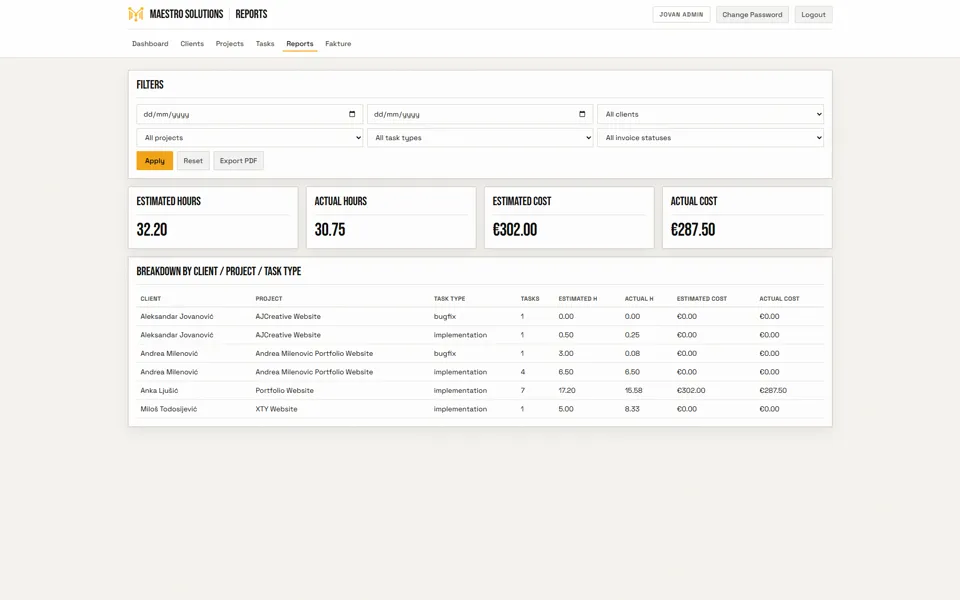Viewport: 960px width, 600px height.
Task: Click the FILTERS panel heading
Action: [x=150, y=84]
